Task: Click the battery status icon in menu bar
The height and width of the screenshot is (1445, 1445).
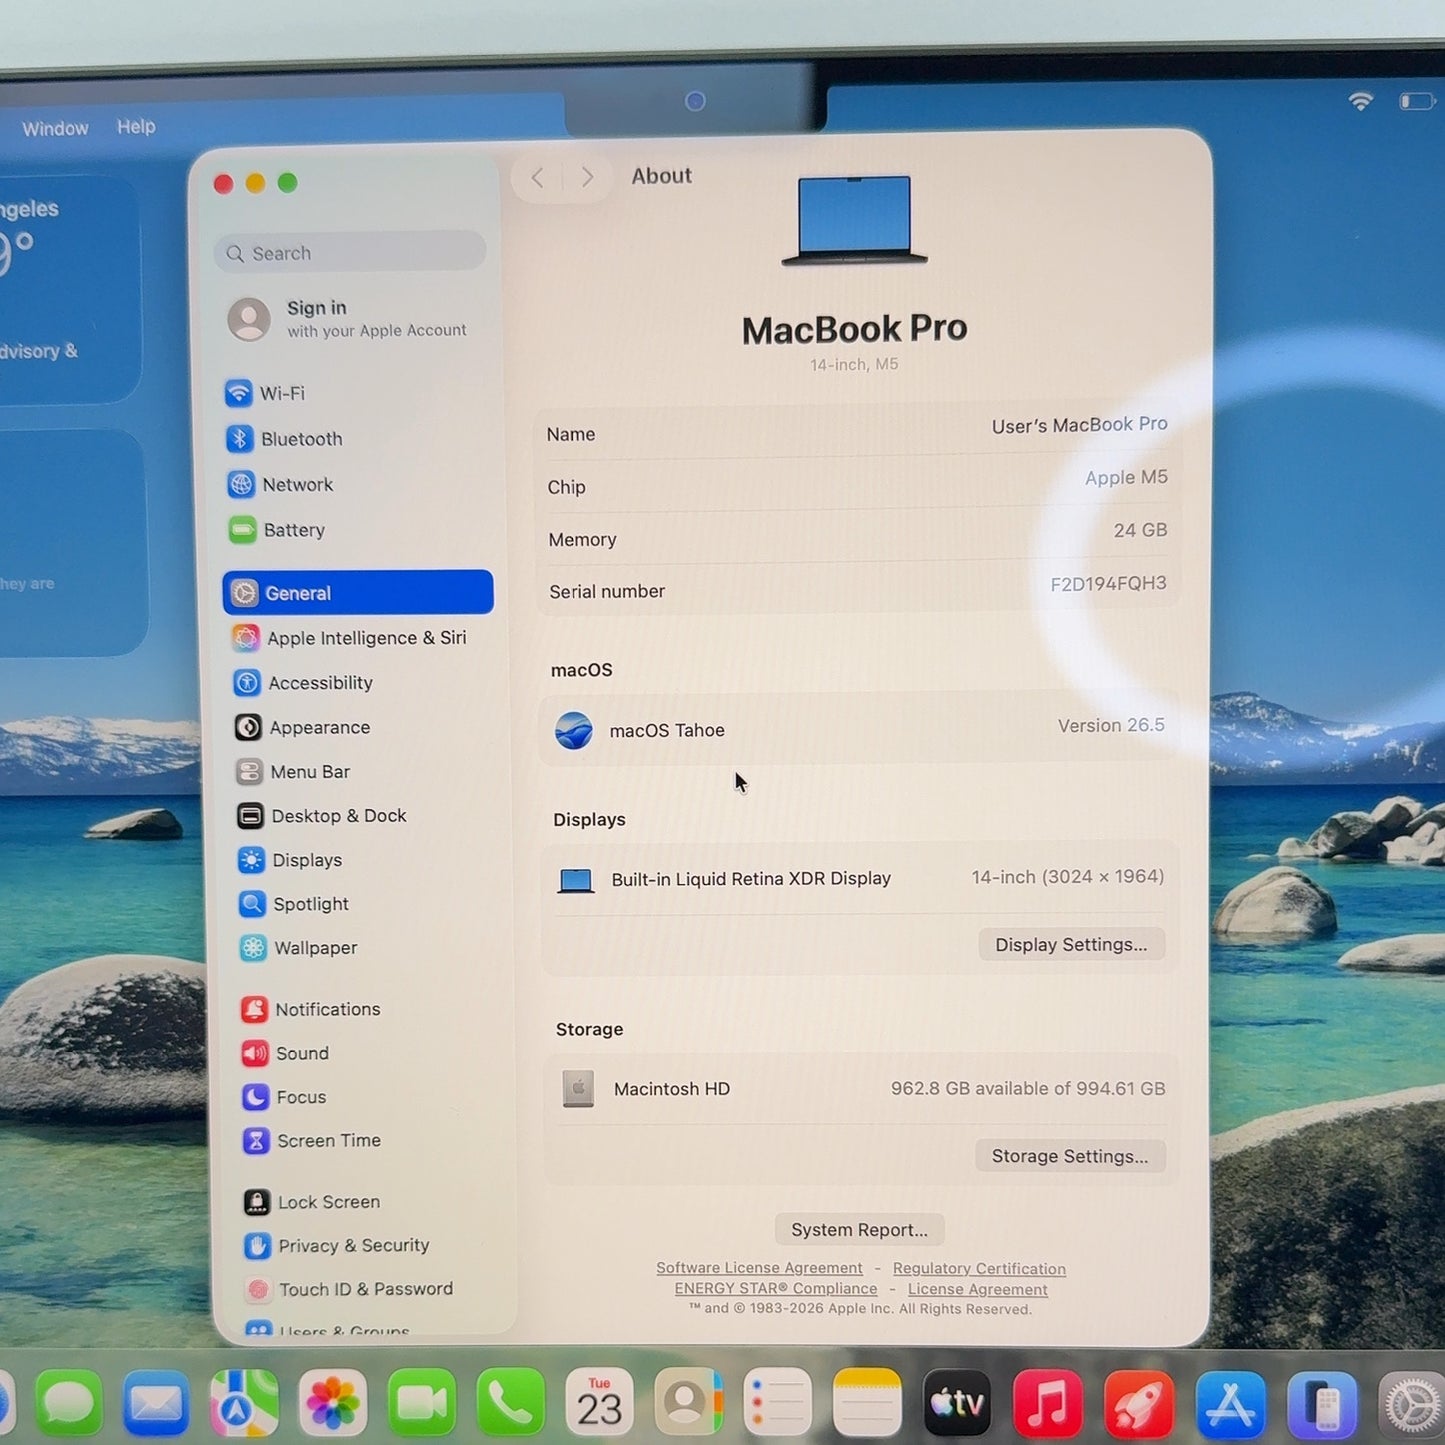Action: coord(1417,101)
